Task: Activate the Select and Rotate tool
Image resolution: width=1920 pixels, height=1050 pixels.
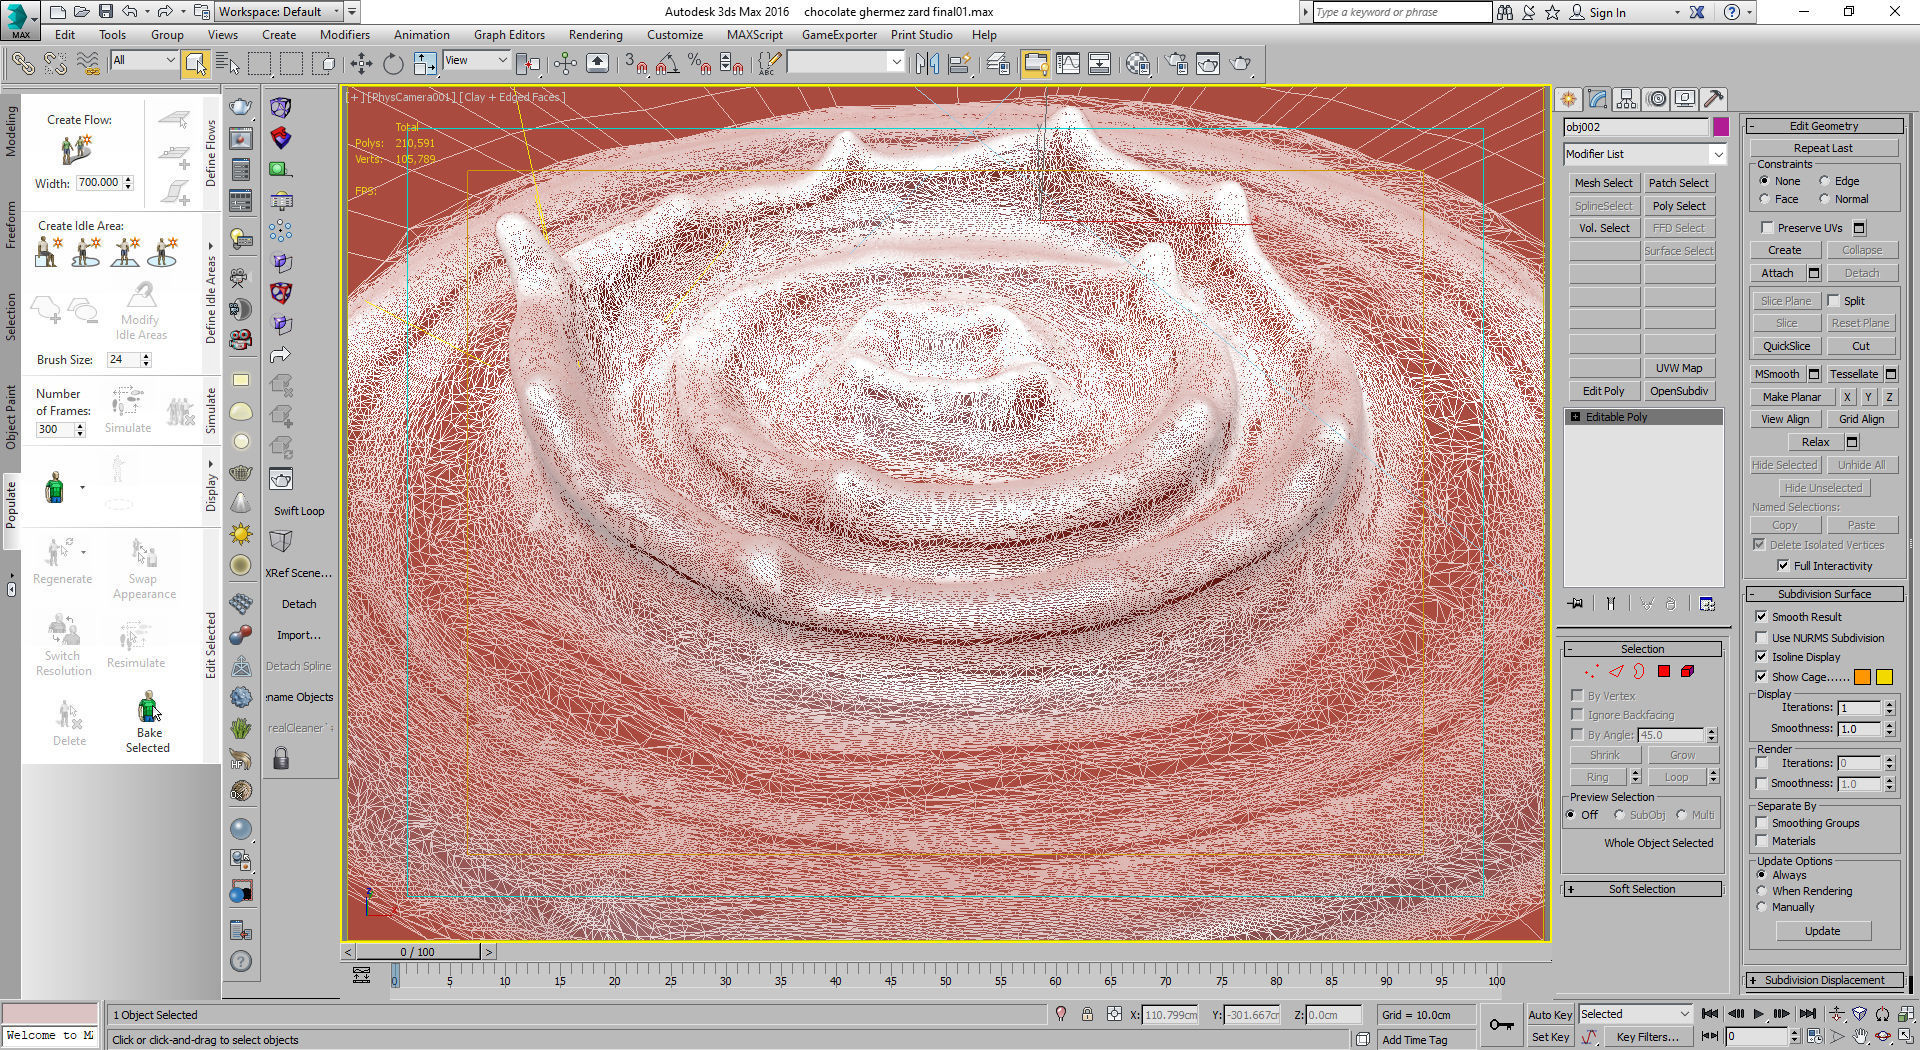Action: tap(393, 64)
